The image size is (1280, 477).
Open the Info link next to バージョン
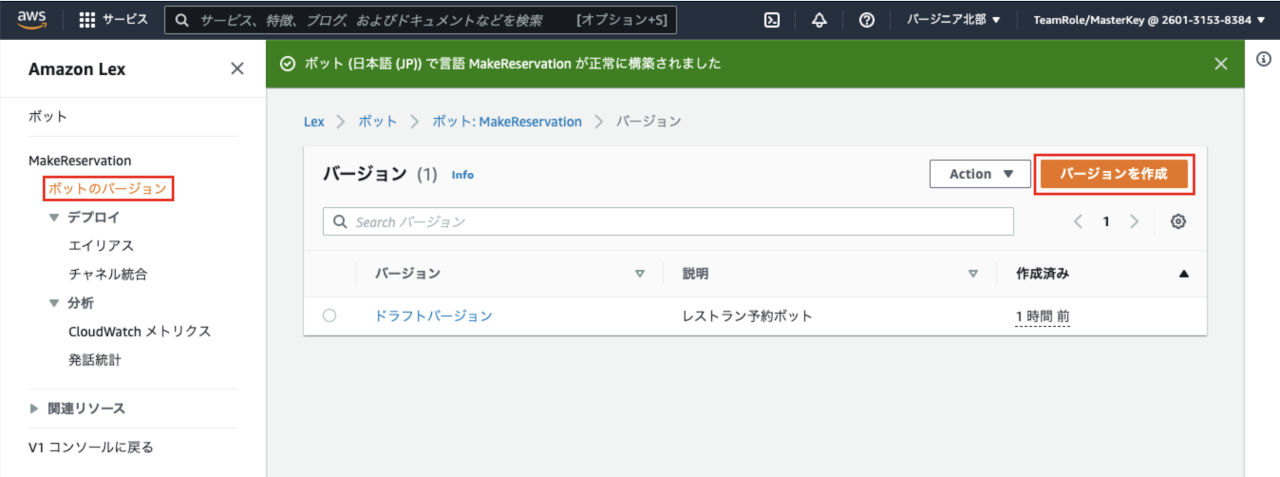pyautogui.click(x=463, y=175)
